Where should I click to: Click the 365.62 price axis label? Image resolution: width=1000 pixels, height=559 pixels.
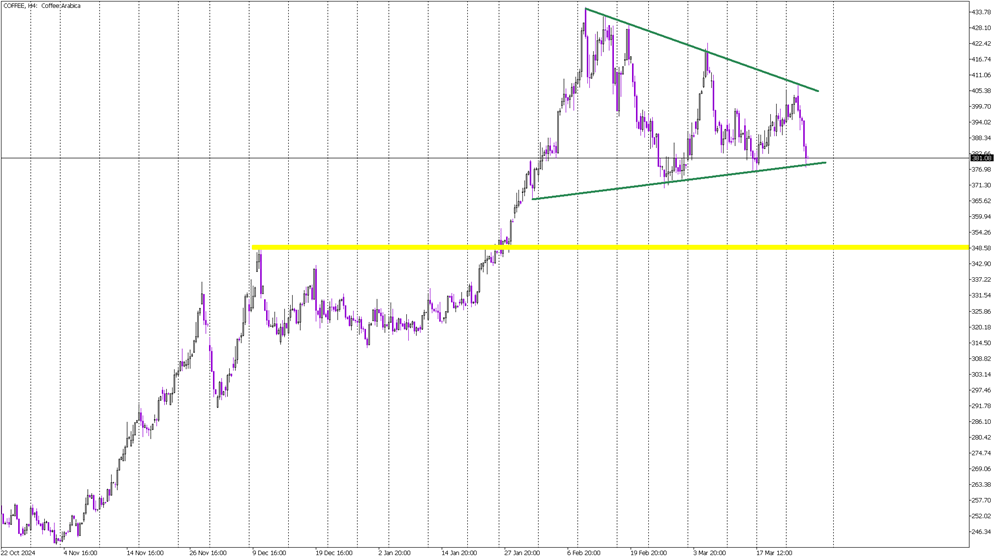pyautogui.click(x=982, y=201)
